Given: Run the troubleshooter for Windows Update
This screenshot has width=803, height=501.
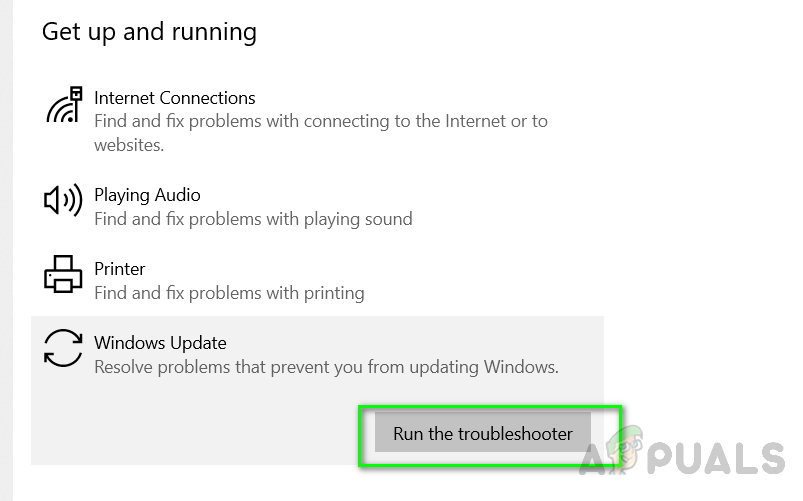Looking at the screenshot, I should click(x=482, y=434).
